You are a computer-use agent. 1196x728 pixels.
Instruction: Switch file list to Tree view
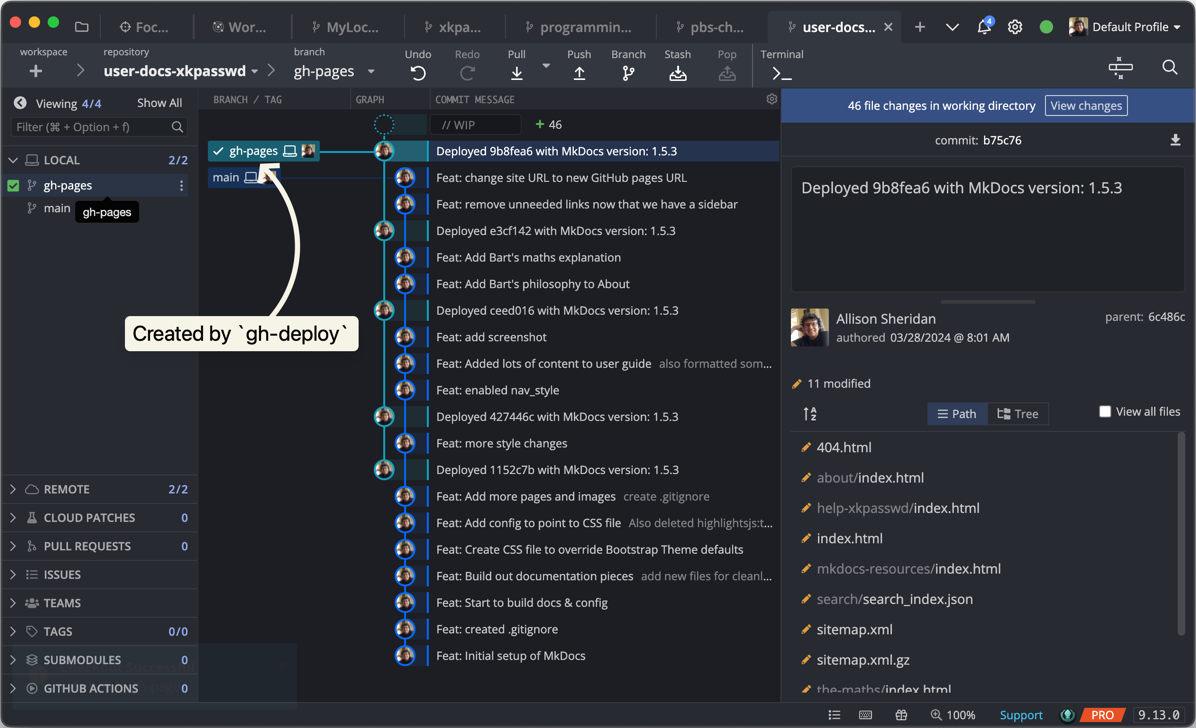[1018, 413]
